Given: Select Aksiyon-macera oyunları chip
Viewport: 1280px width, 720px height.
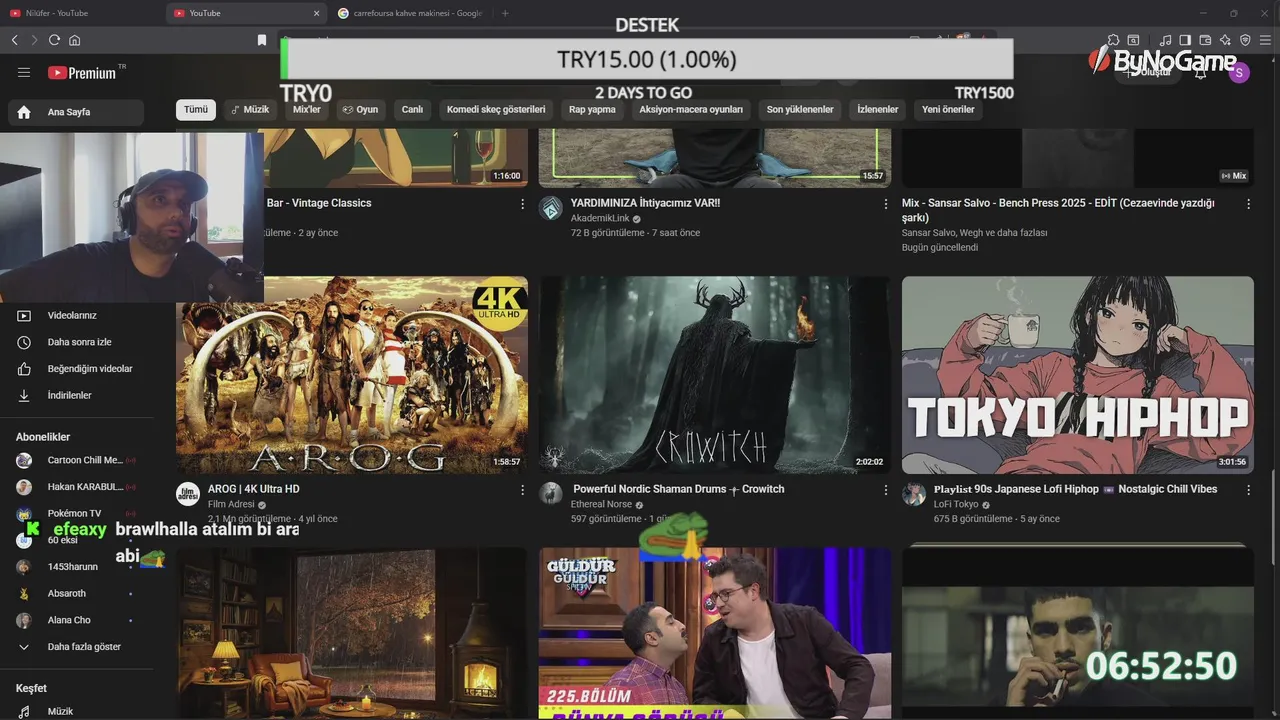Looking at the screenshot, I should [x=691, y=110].
